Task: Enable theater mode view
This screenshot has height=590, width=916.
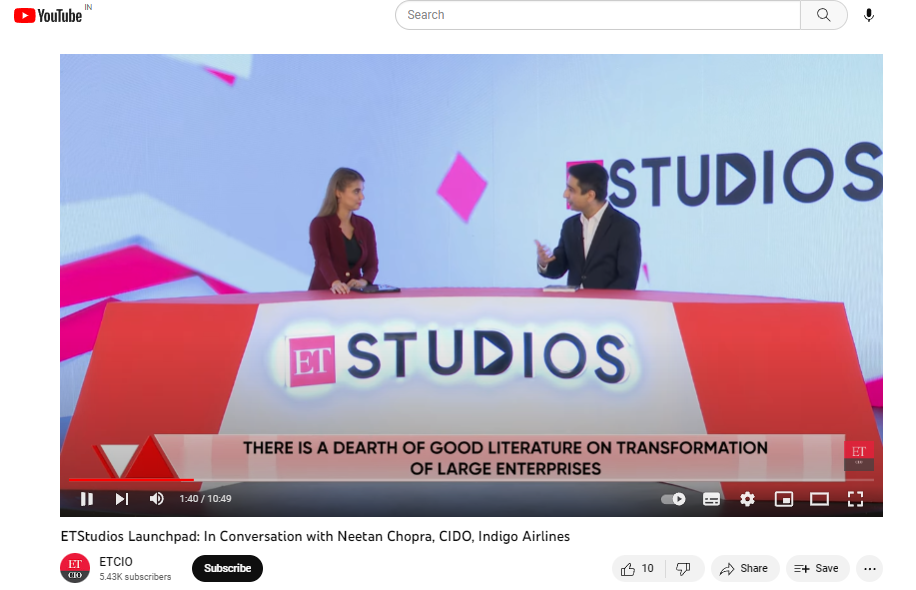Action: [819, 499]
